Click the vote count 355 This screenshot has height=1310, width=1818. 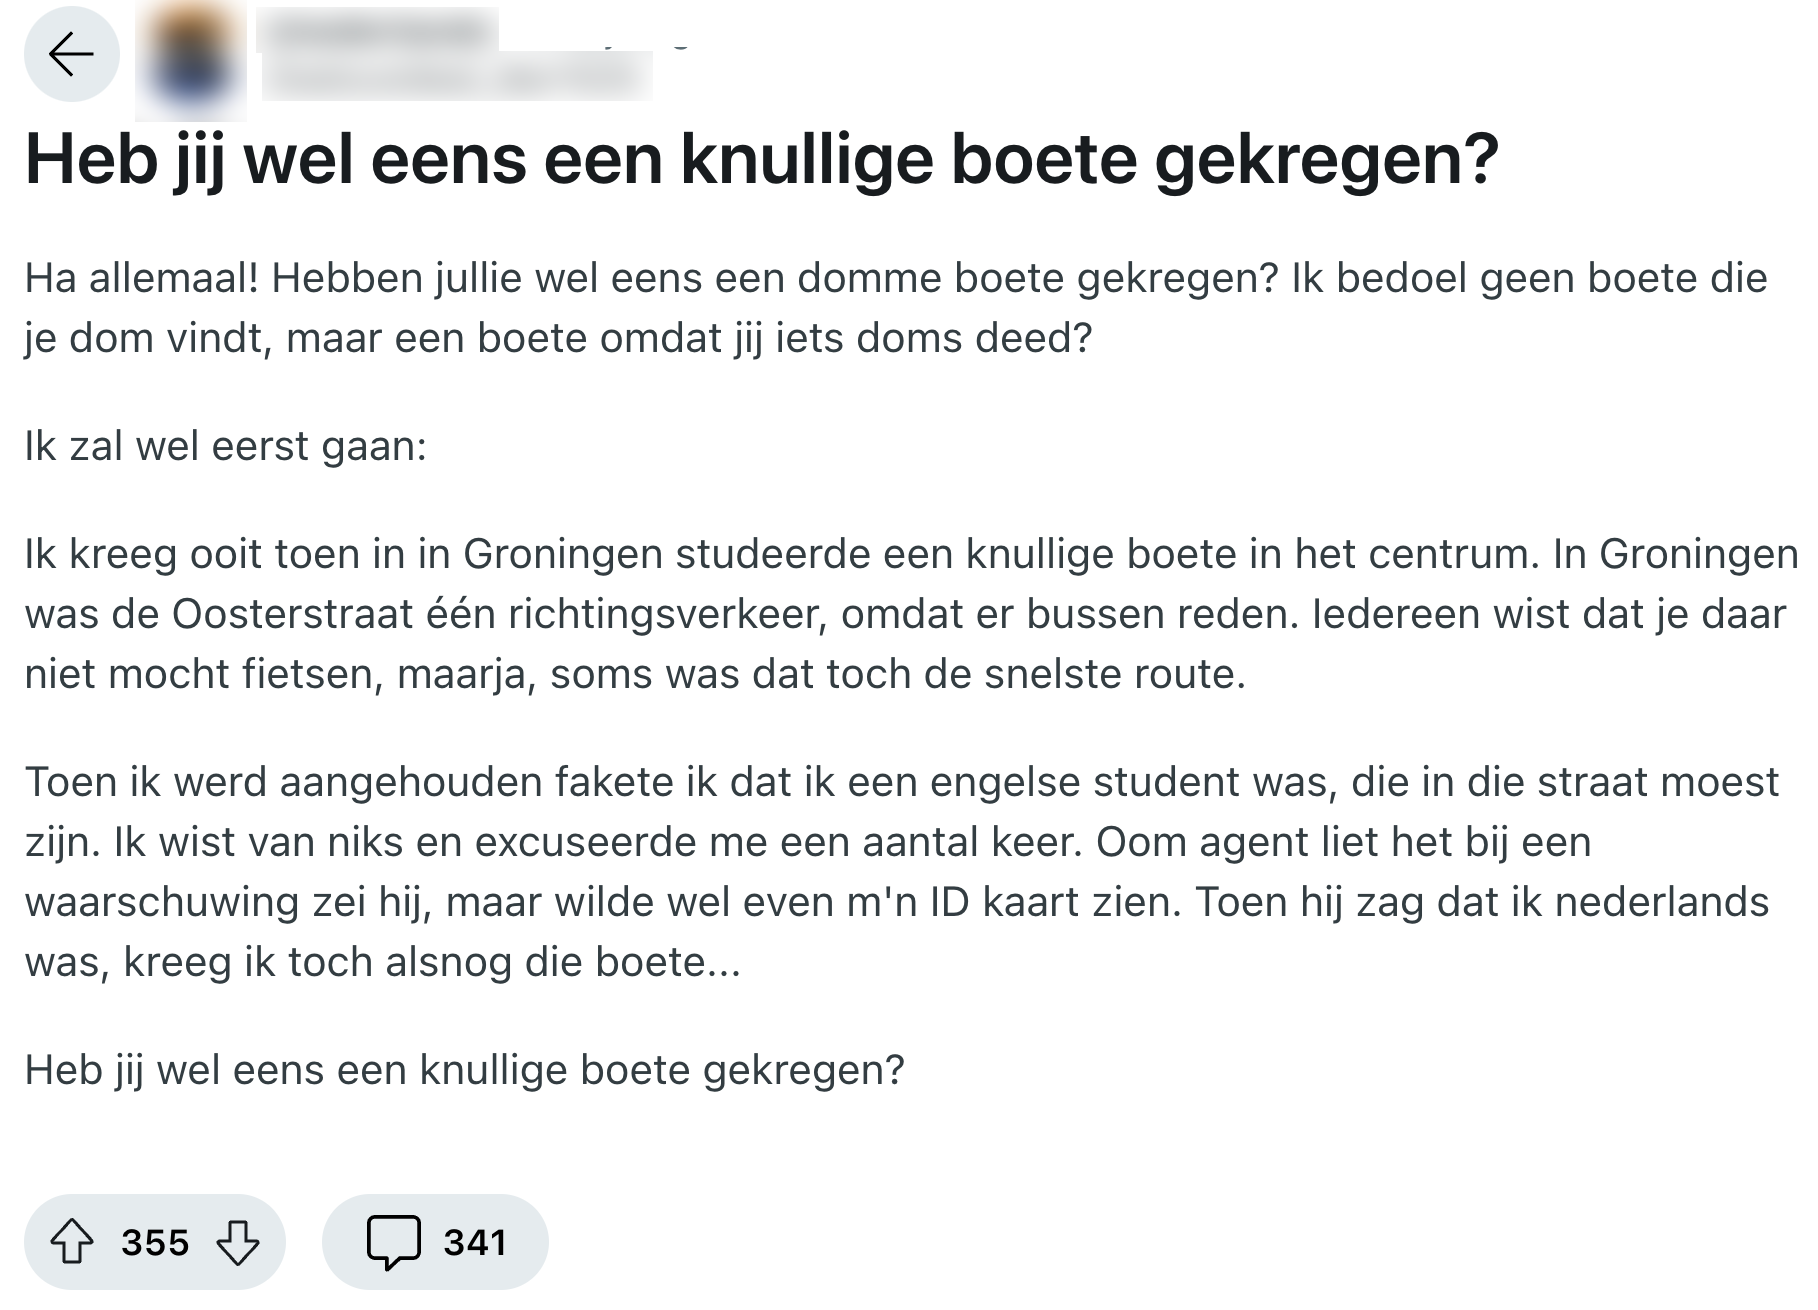click(155, 1243)
